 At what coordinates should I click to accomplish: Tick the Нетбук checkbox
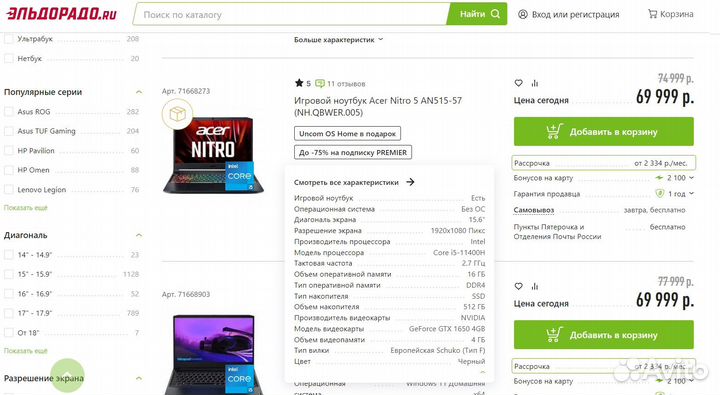8,58
